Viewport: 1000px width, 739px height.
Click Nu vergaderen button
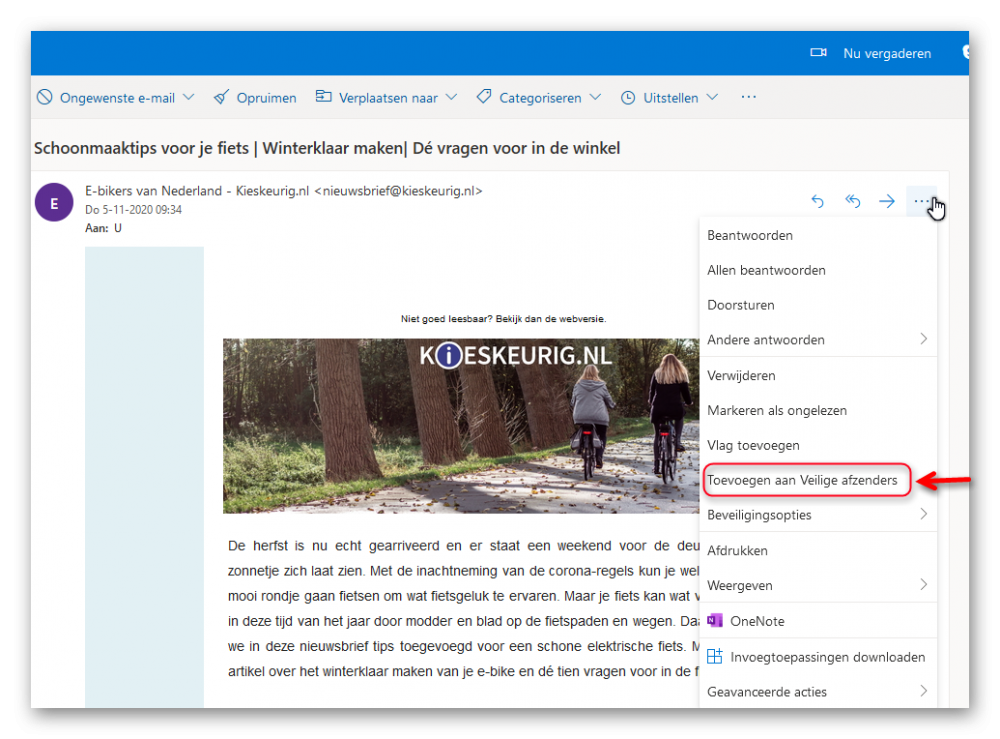886,53
